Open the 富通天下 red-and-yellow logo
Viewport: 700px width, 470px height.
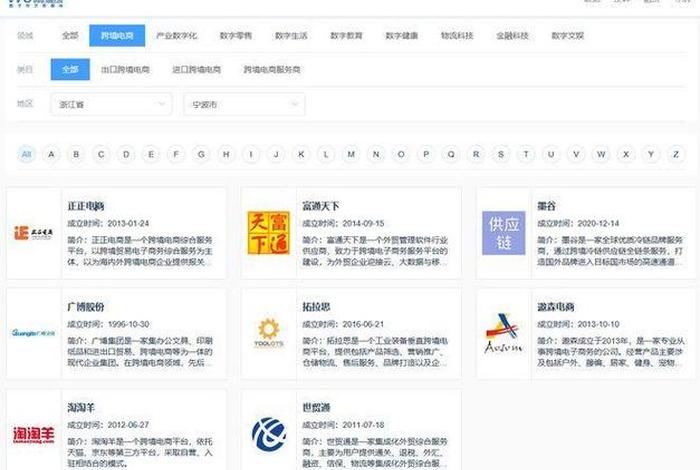268,233
